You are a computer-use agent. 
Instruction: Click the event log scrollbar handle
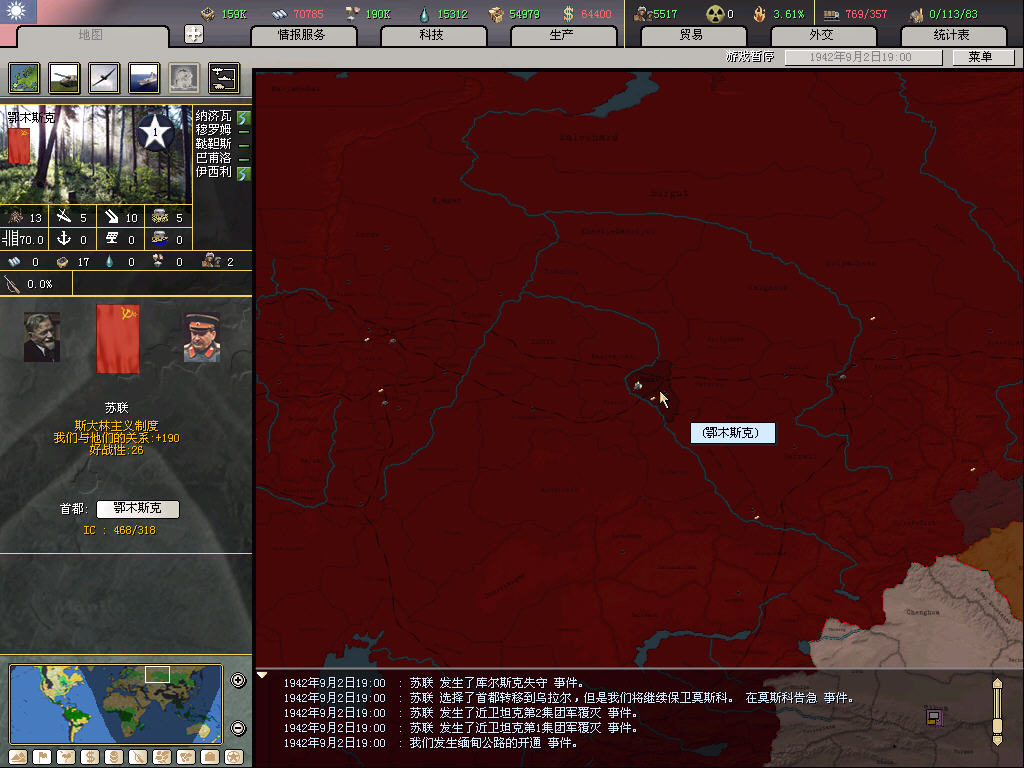click(x=997, y=726)
